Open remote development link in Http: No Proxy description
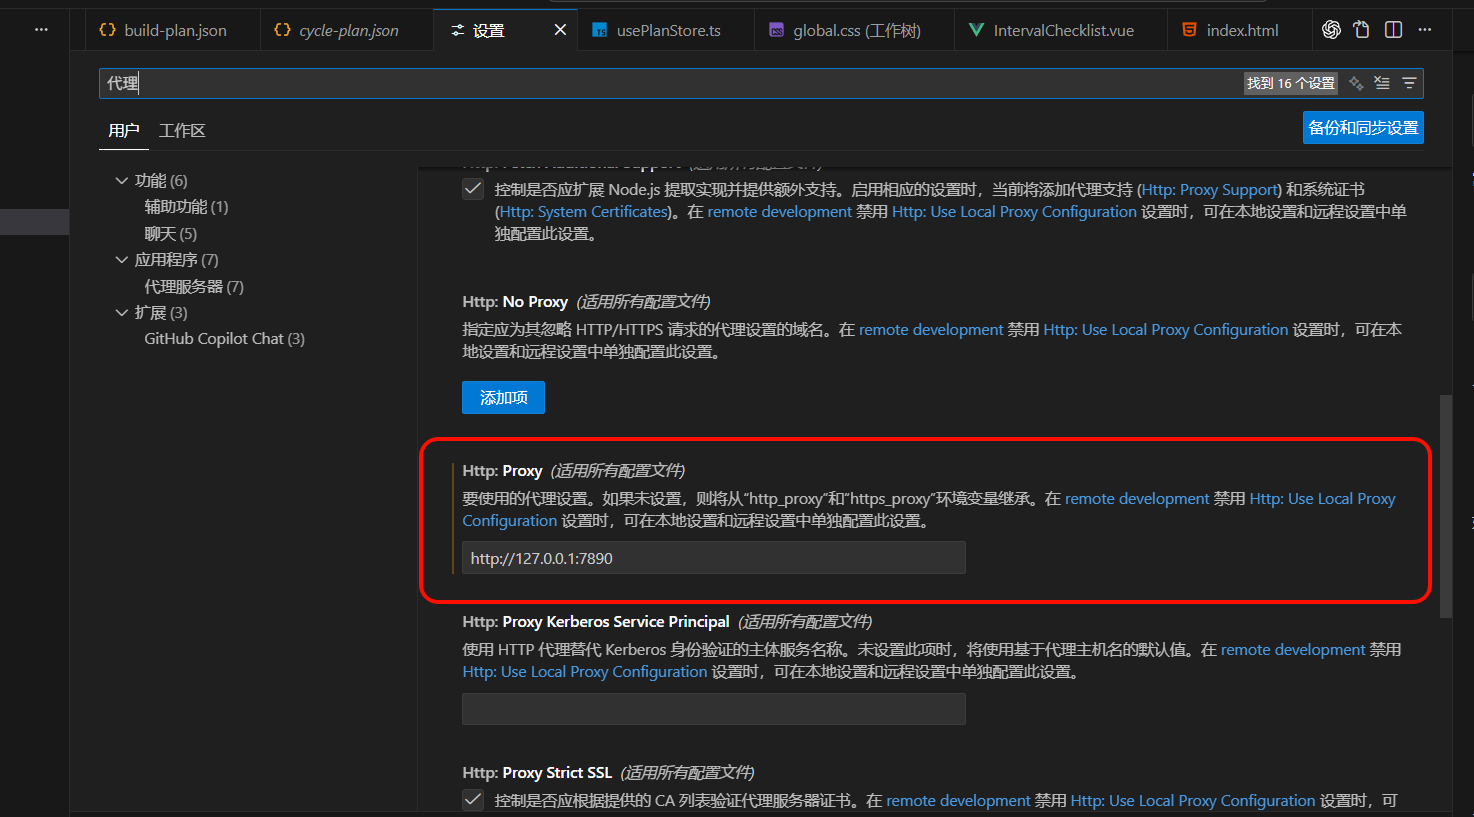 931,330
